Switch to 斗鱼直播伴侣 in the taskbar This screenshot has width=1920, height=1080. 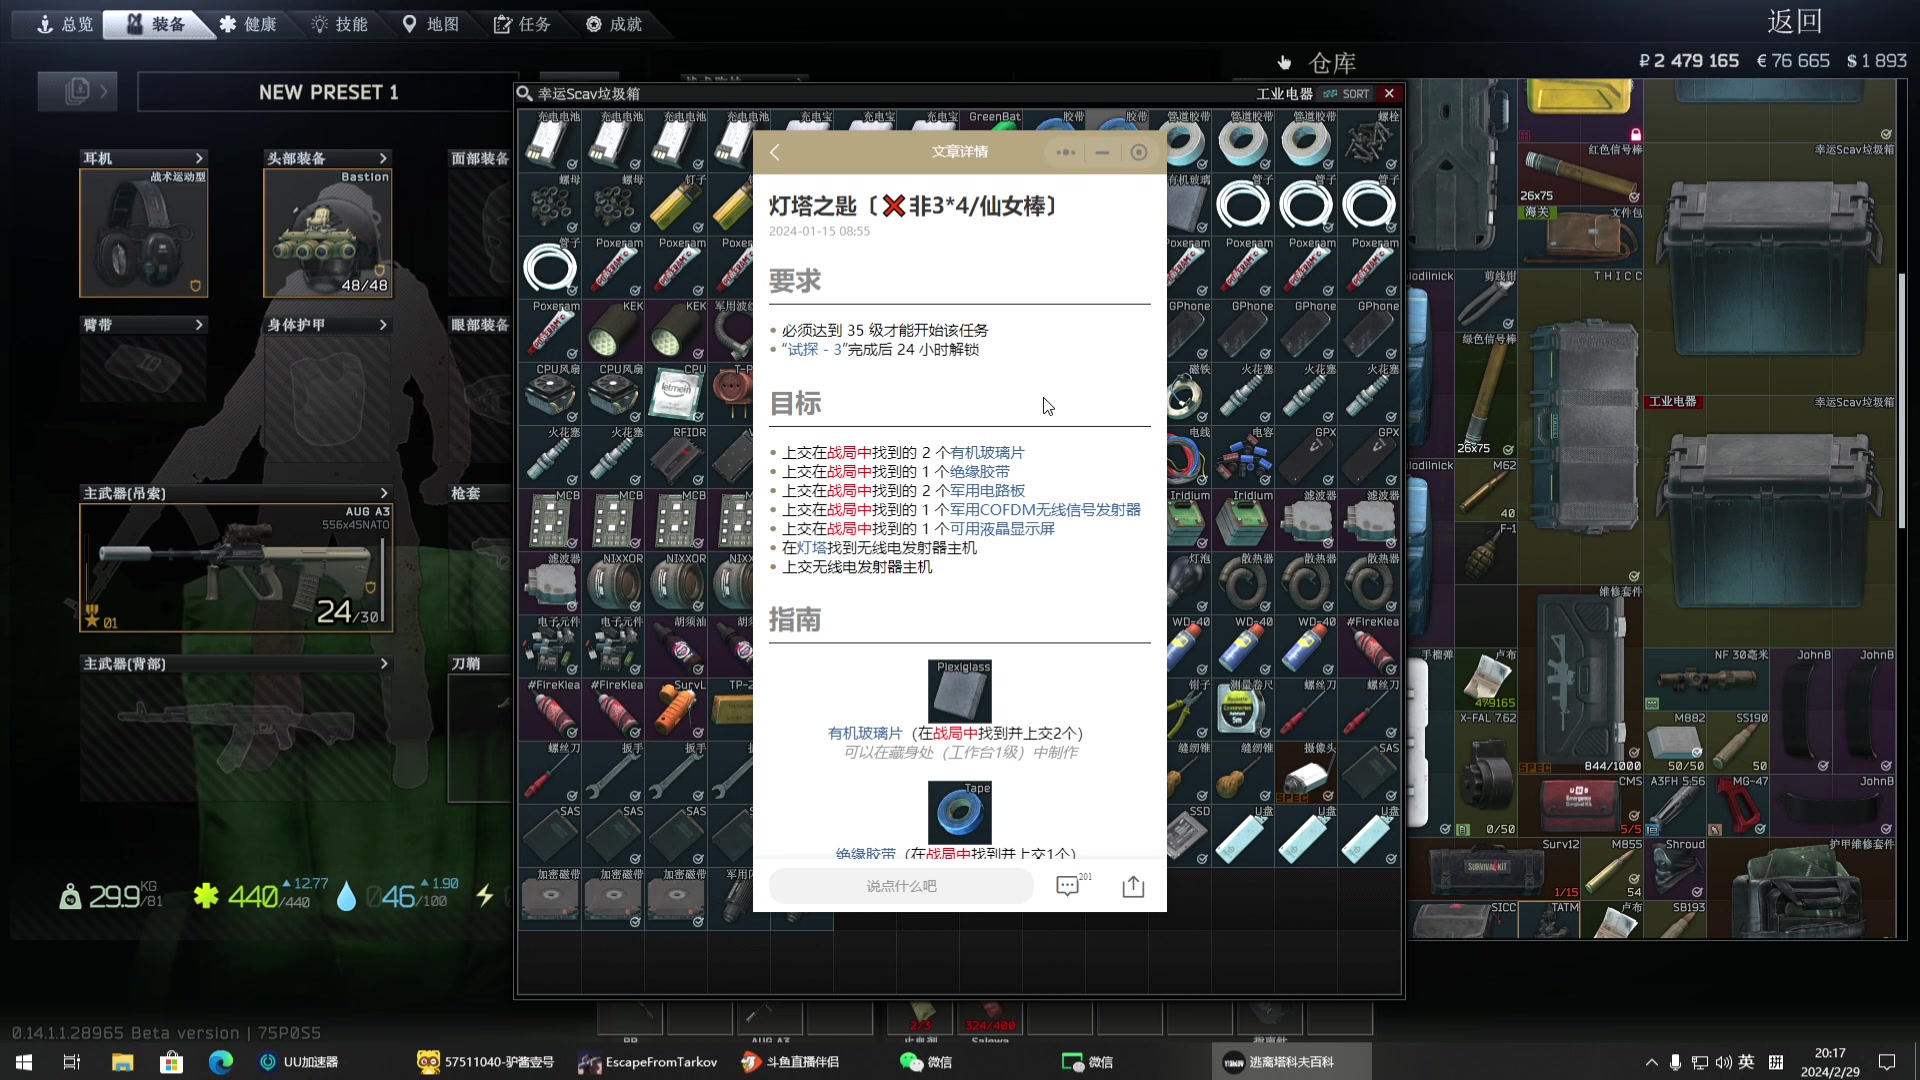tap(790, 1062)
